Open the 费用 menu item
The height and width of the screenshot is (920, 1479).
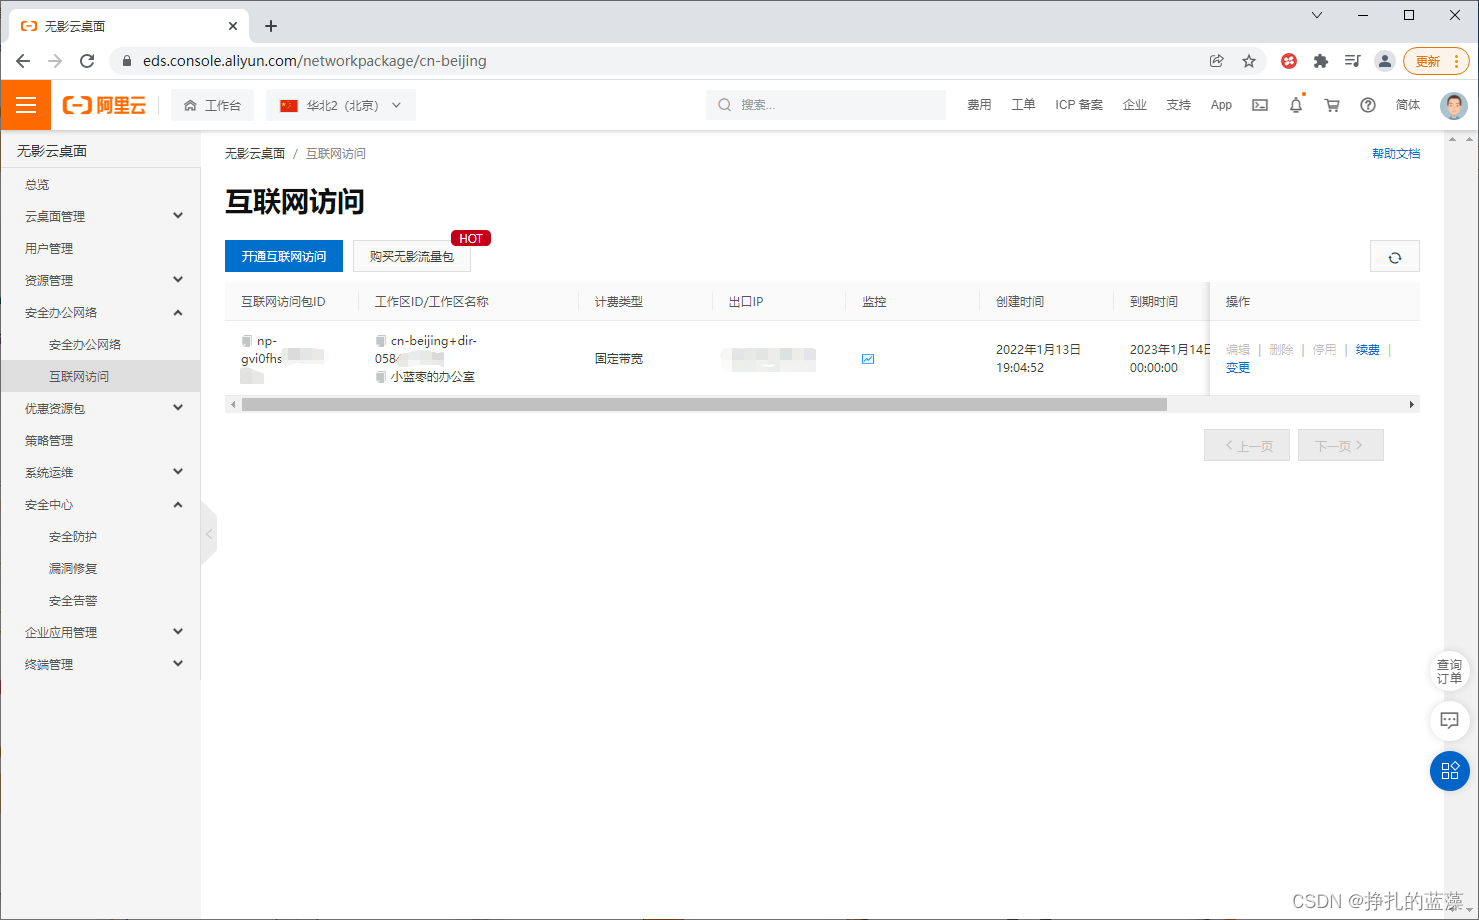pos(978,104)
